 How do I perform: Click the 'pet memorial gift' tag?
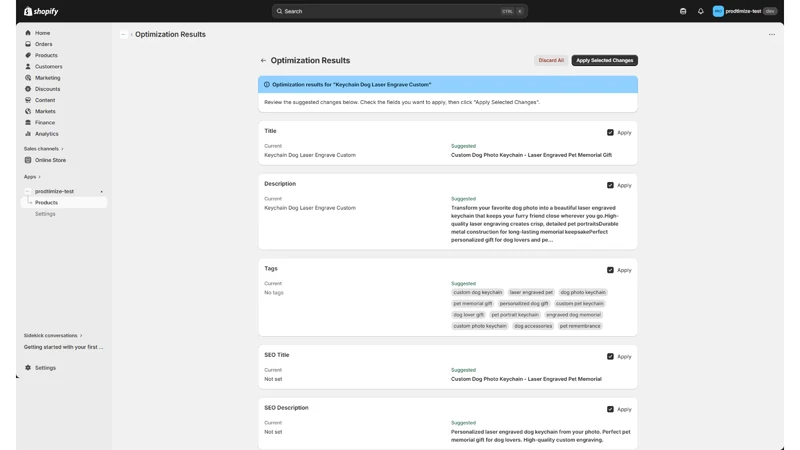(472, 304)
